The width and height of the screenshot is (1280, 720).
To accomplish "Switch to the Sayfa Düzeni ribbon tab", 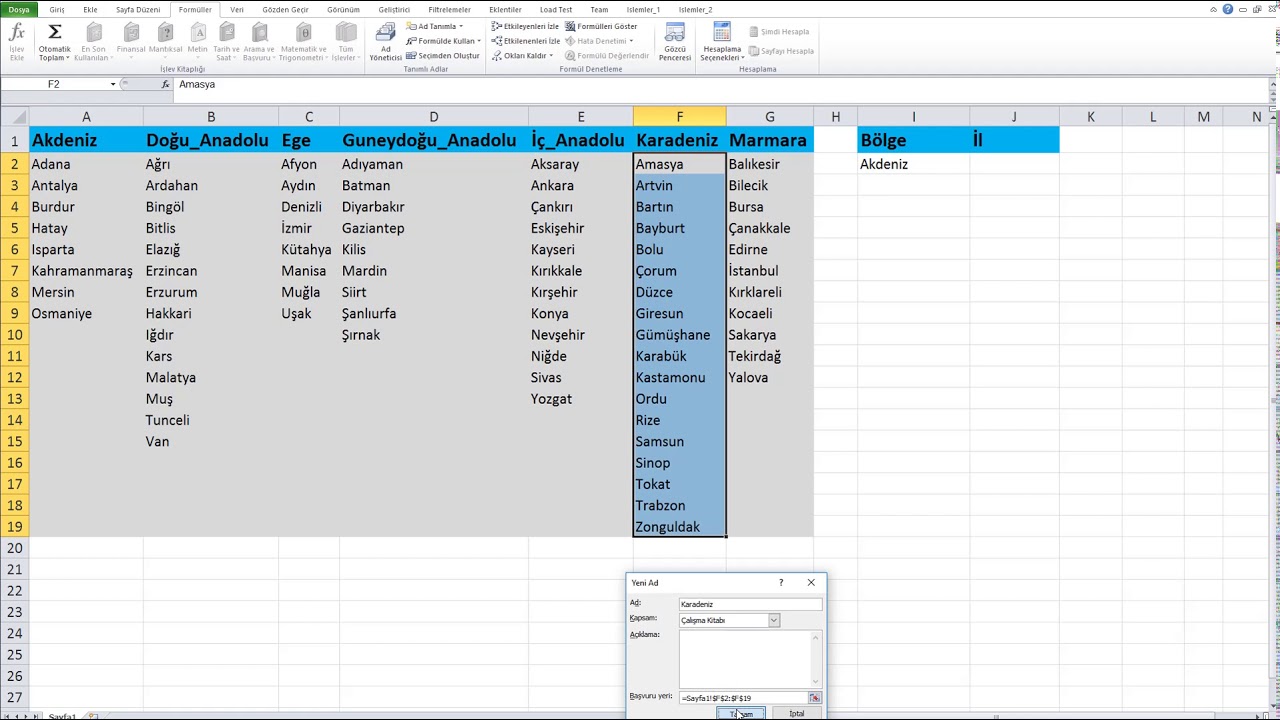I will (138, 9).
